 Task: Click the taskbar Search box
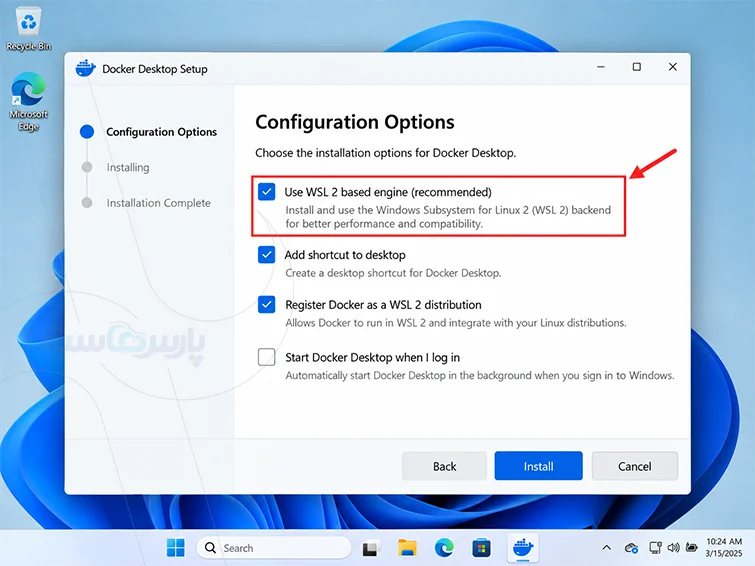273,548
